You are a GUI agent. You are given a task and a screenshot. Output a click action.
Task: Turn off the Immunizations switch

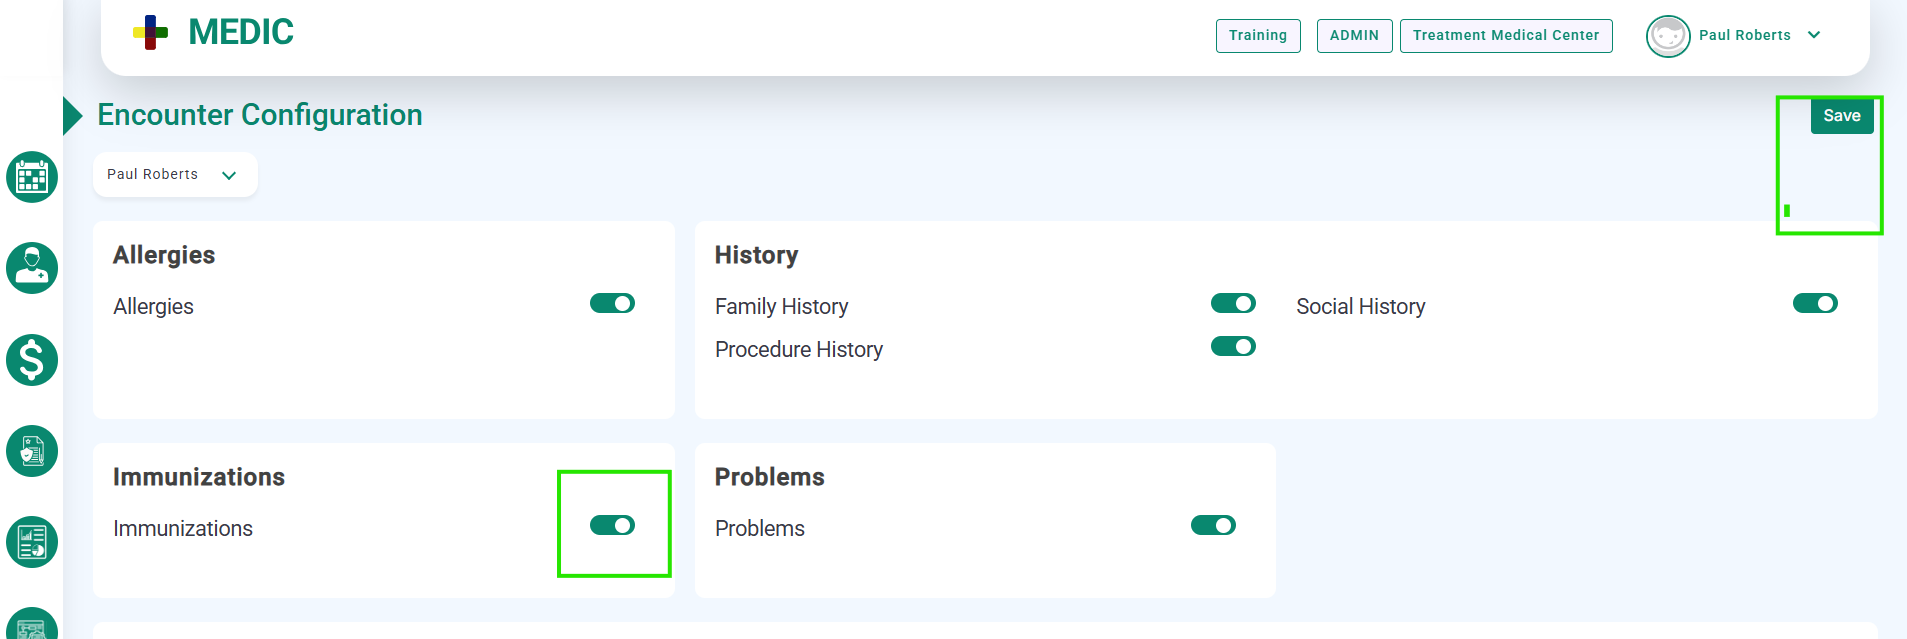612,525
